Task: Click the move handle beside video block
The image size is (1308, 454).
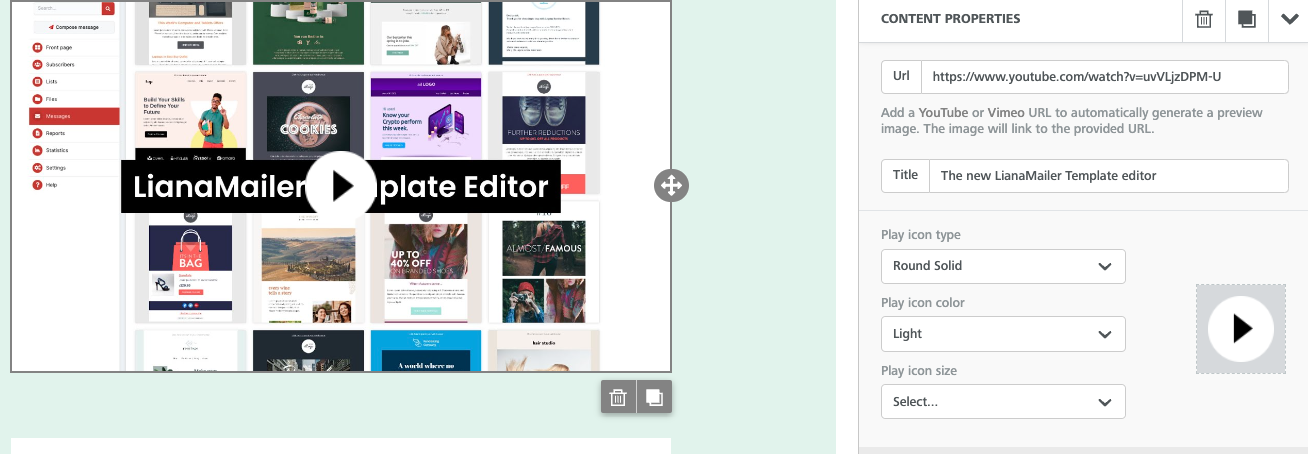Action: coord(671,185)
